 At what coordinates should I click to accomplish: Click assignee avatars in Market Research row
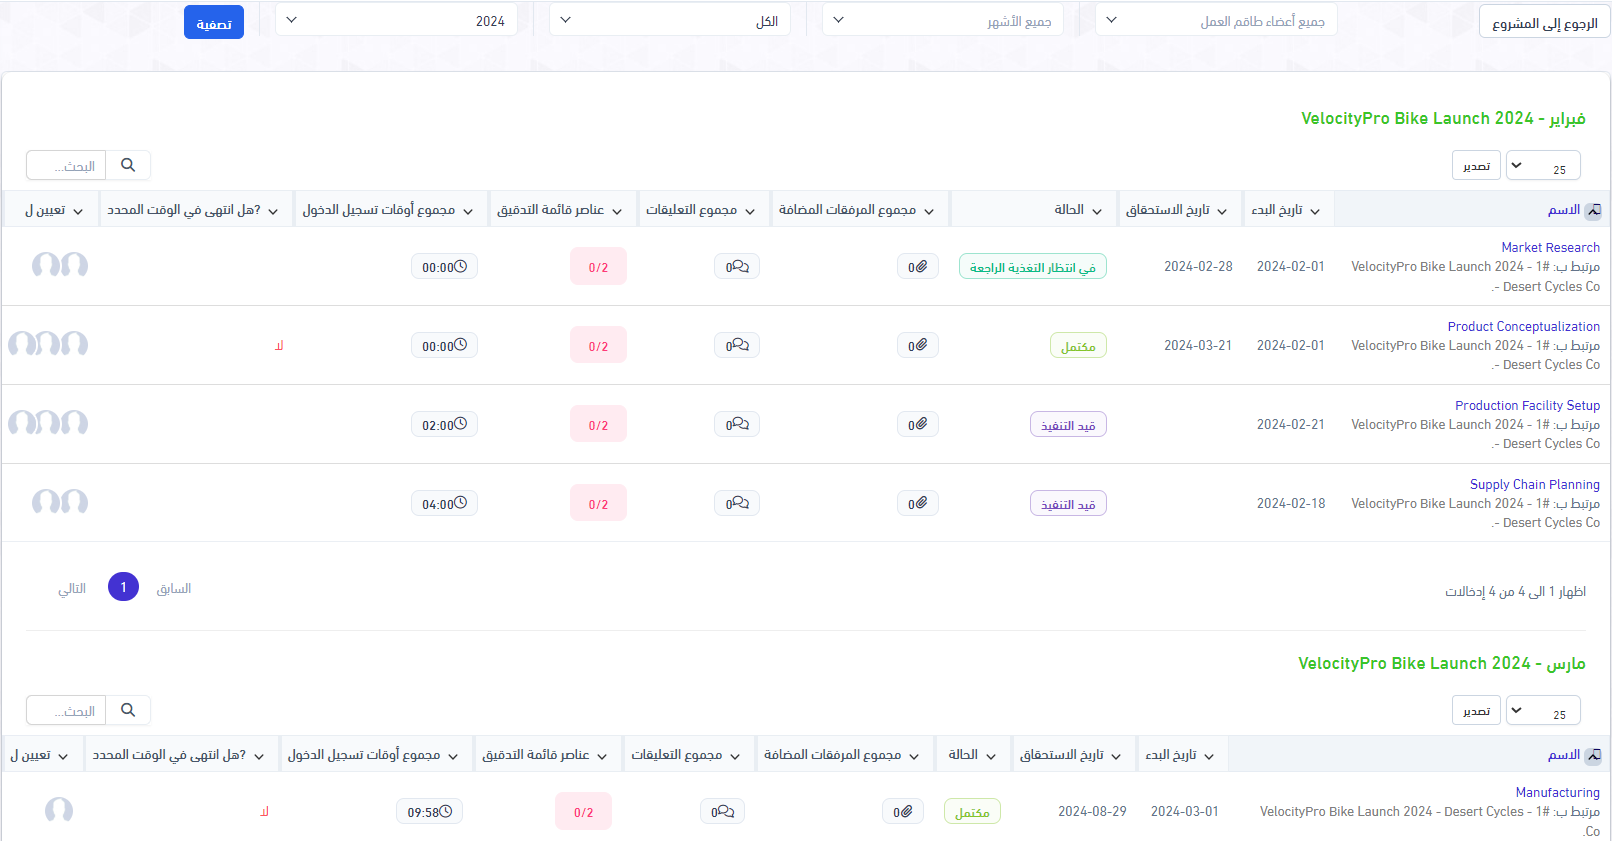pyautogui.click(x=60, y=265)
